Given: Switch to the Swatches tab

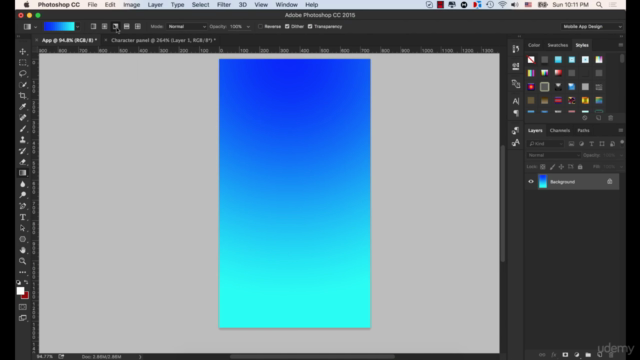Looking at the screenshot, I should coord(558,45).
